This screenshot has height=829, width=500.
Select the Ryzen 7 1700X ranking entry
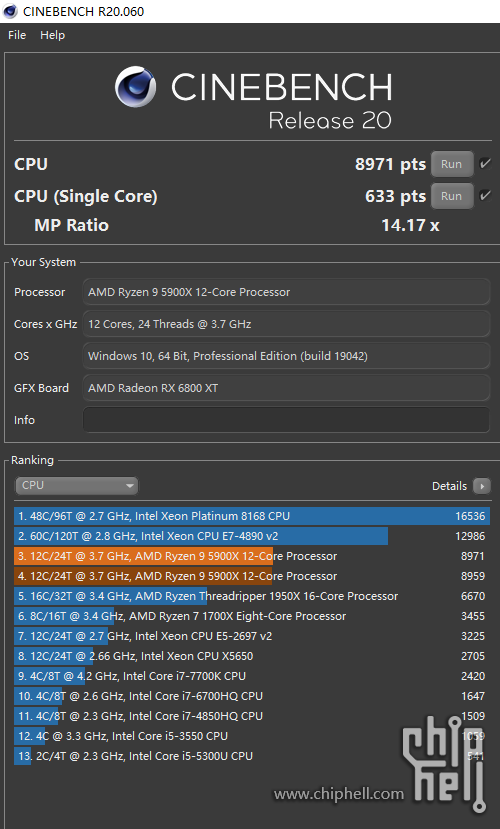tap(252, 616)
